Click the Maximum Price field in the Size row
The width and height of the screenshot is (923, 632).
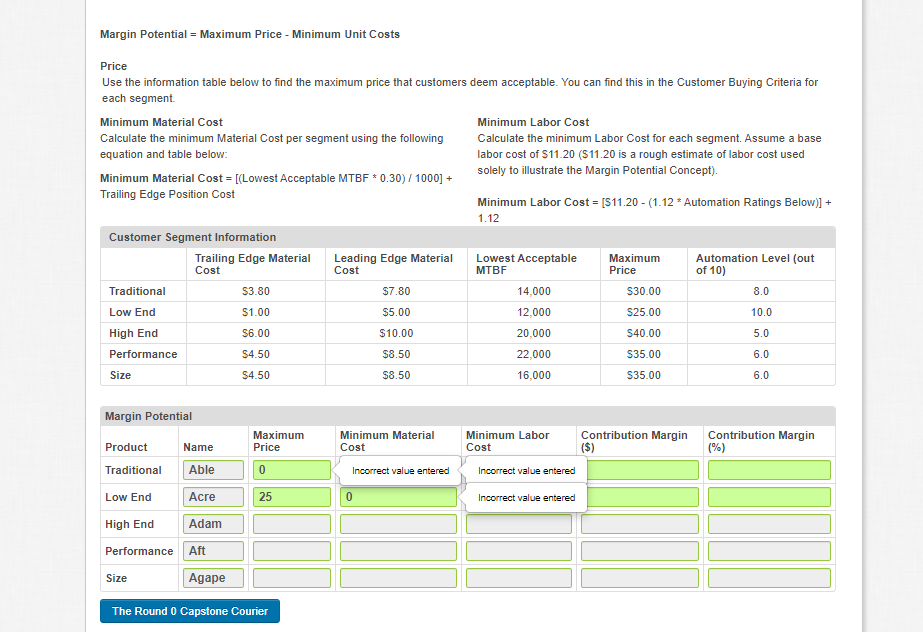[291, 577]
